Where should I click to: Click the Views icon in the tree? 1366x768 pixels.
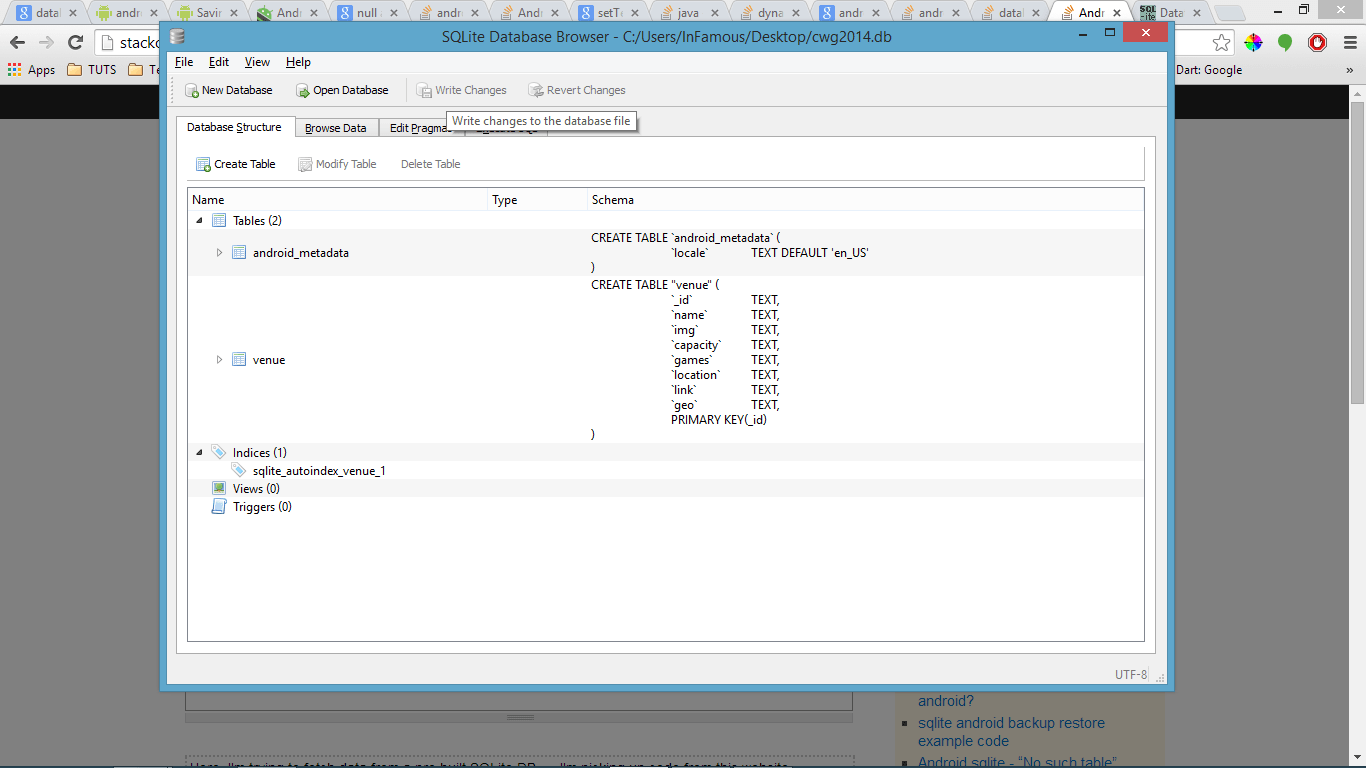click(218, 488)
